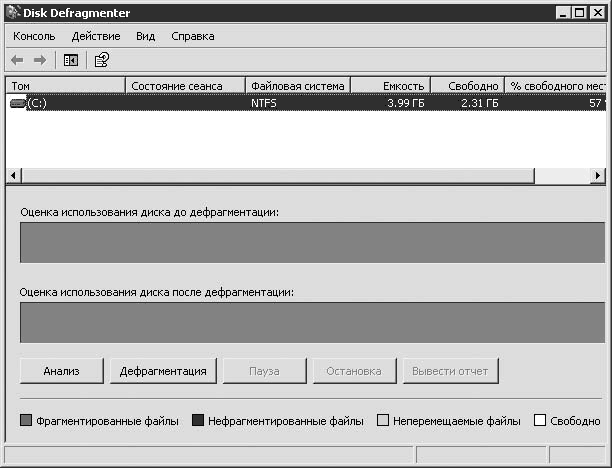
Task: Sort by Файловая система column header
Action: (x=298, y=85)
